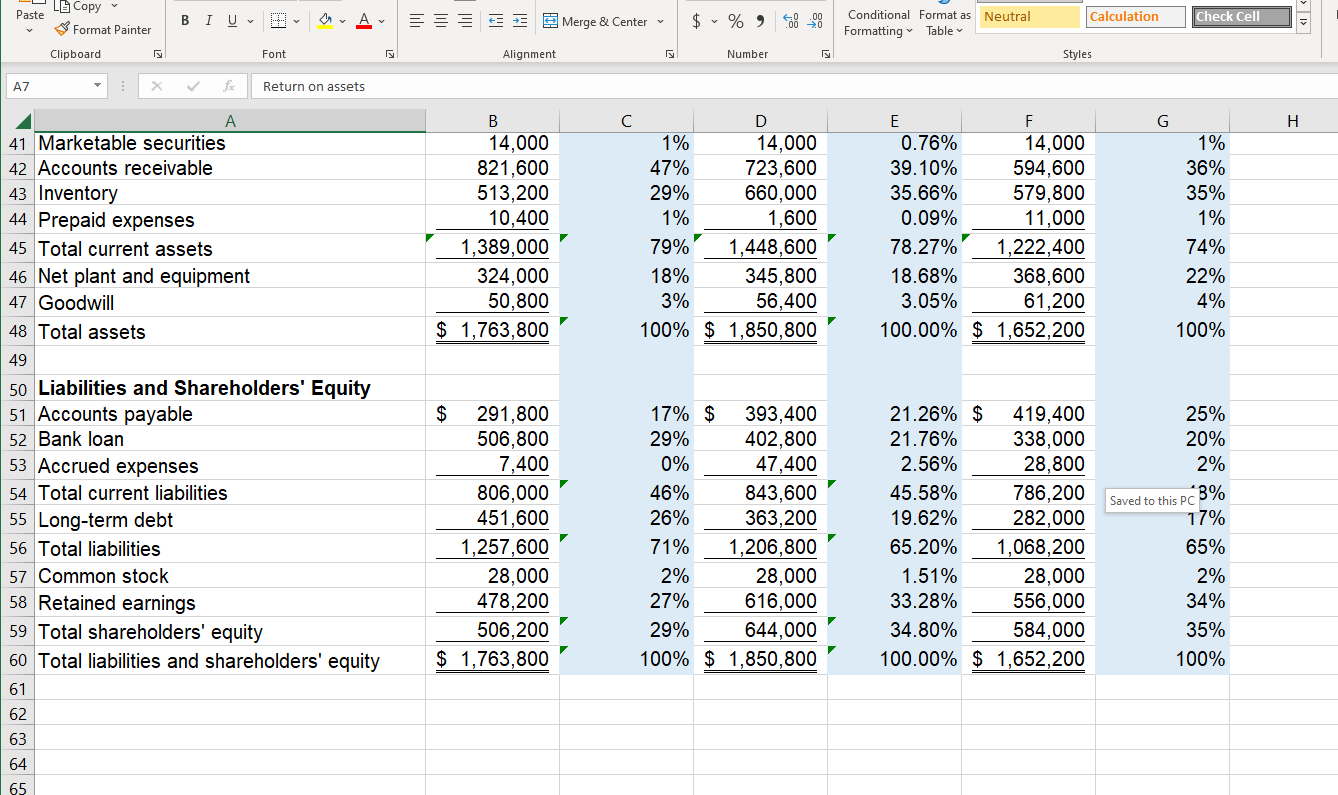Image resolution: width=1338 pixels, height=795 pixels.
Task: Open Font settings dialog launcher
Action: click(390, 54)
